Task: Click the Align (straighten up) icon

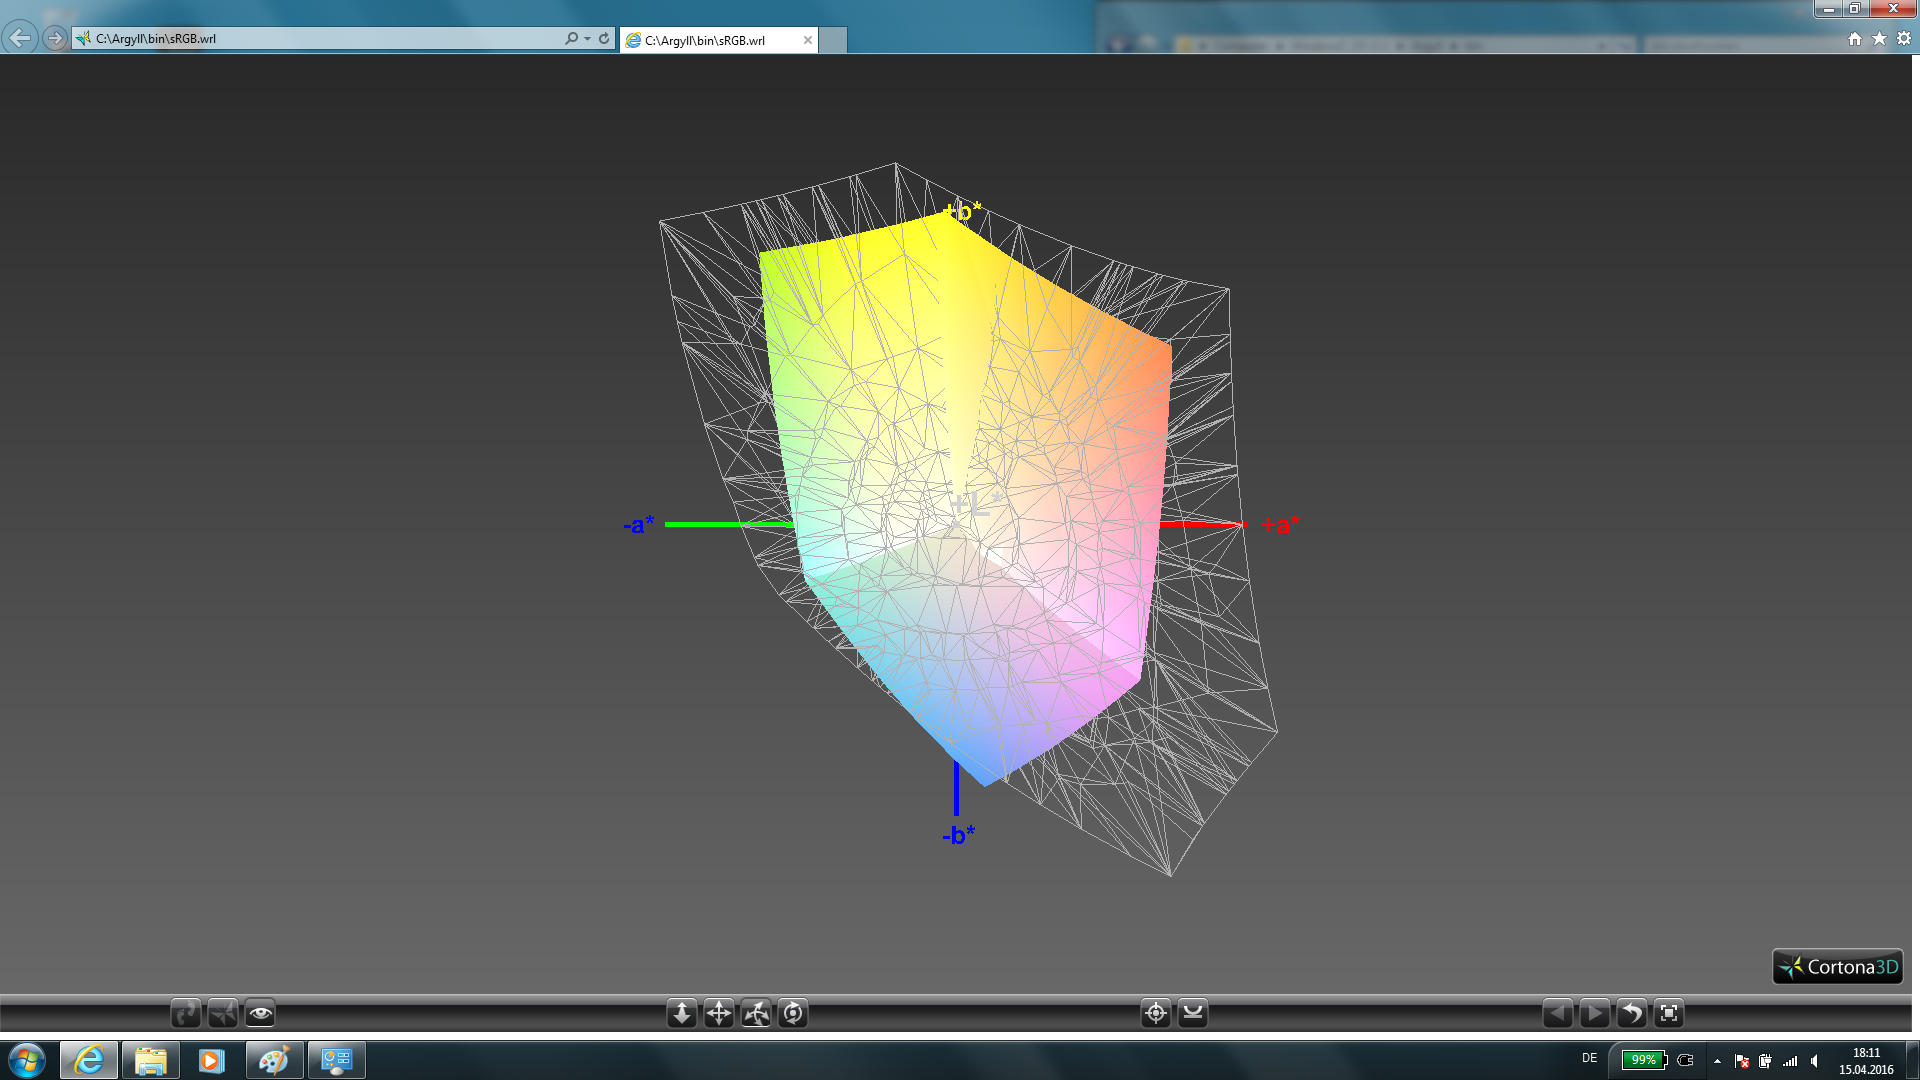Action: [x=1193, y=1014]
